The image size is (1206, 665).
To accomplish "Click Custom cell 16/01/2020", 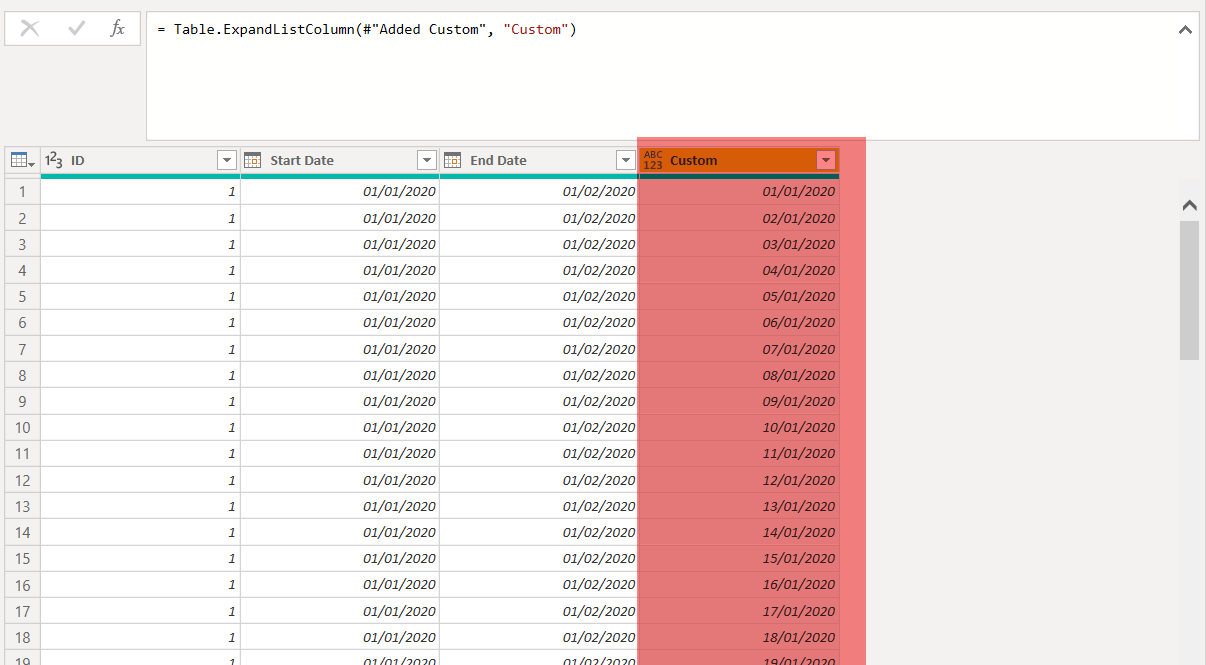I will click(739, 584).
